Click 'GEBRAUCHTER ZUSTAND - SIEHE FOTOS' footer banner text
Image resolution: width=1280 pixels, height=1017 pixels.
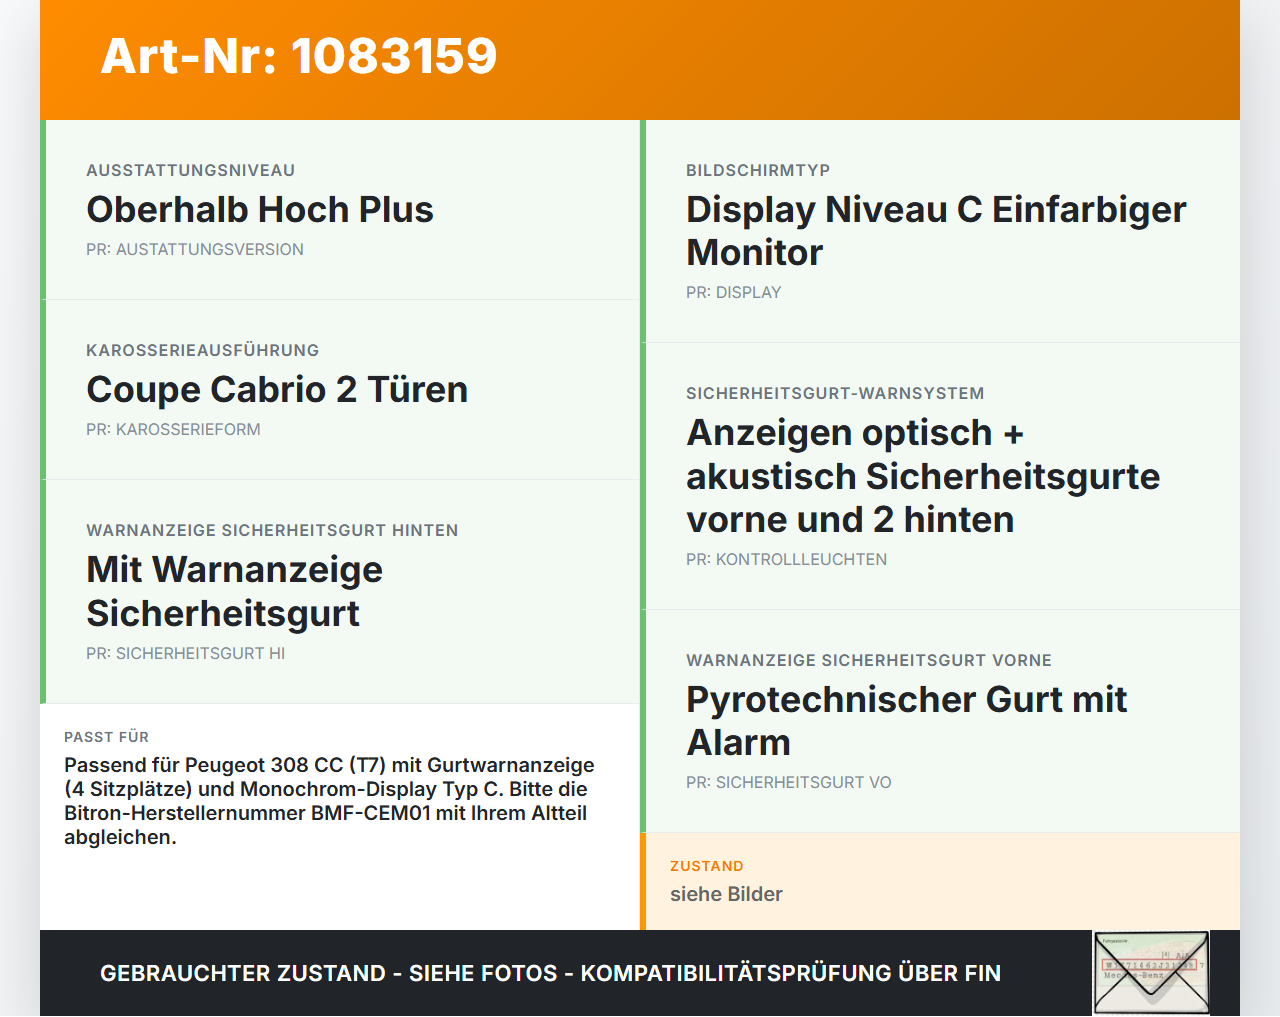[550, 973]
